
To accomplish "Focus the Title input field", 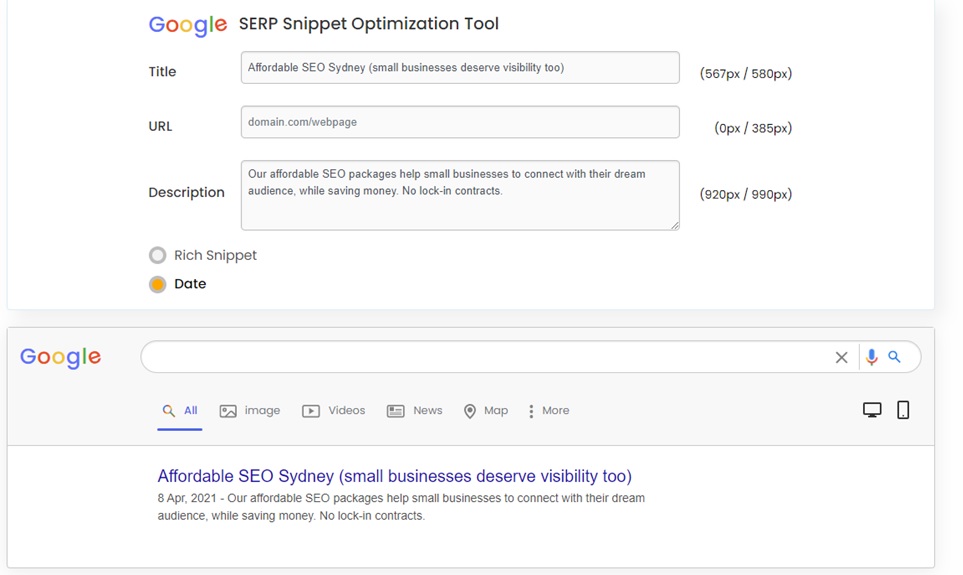I will [x=460, y=68].
